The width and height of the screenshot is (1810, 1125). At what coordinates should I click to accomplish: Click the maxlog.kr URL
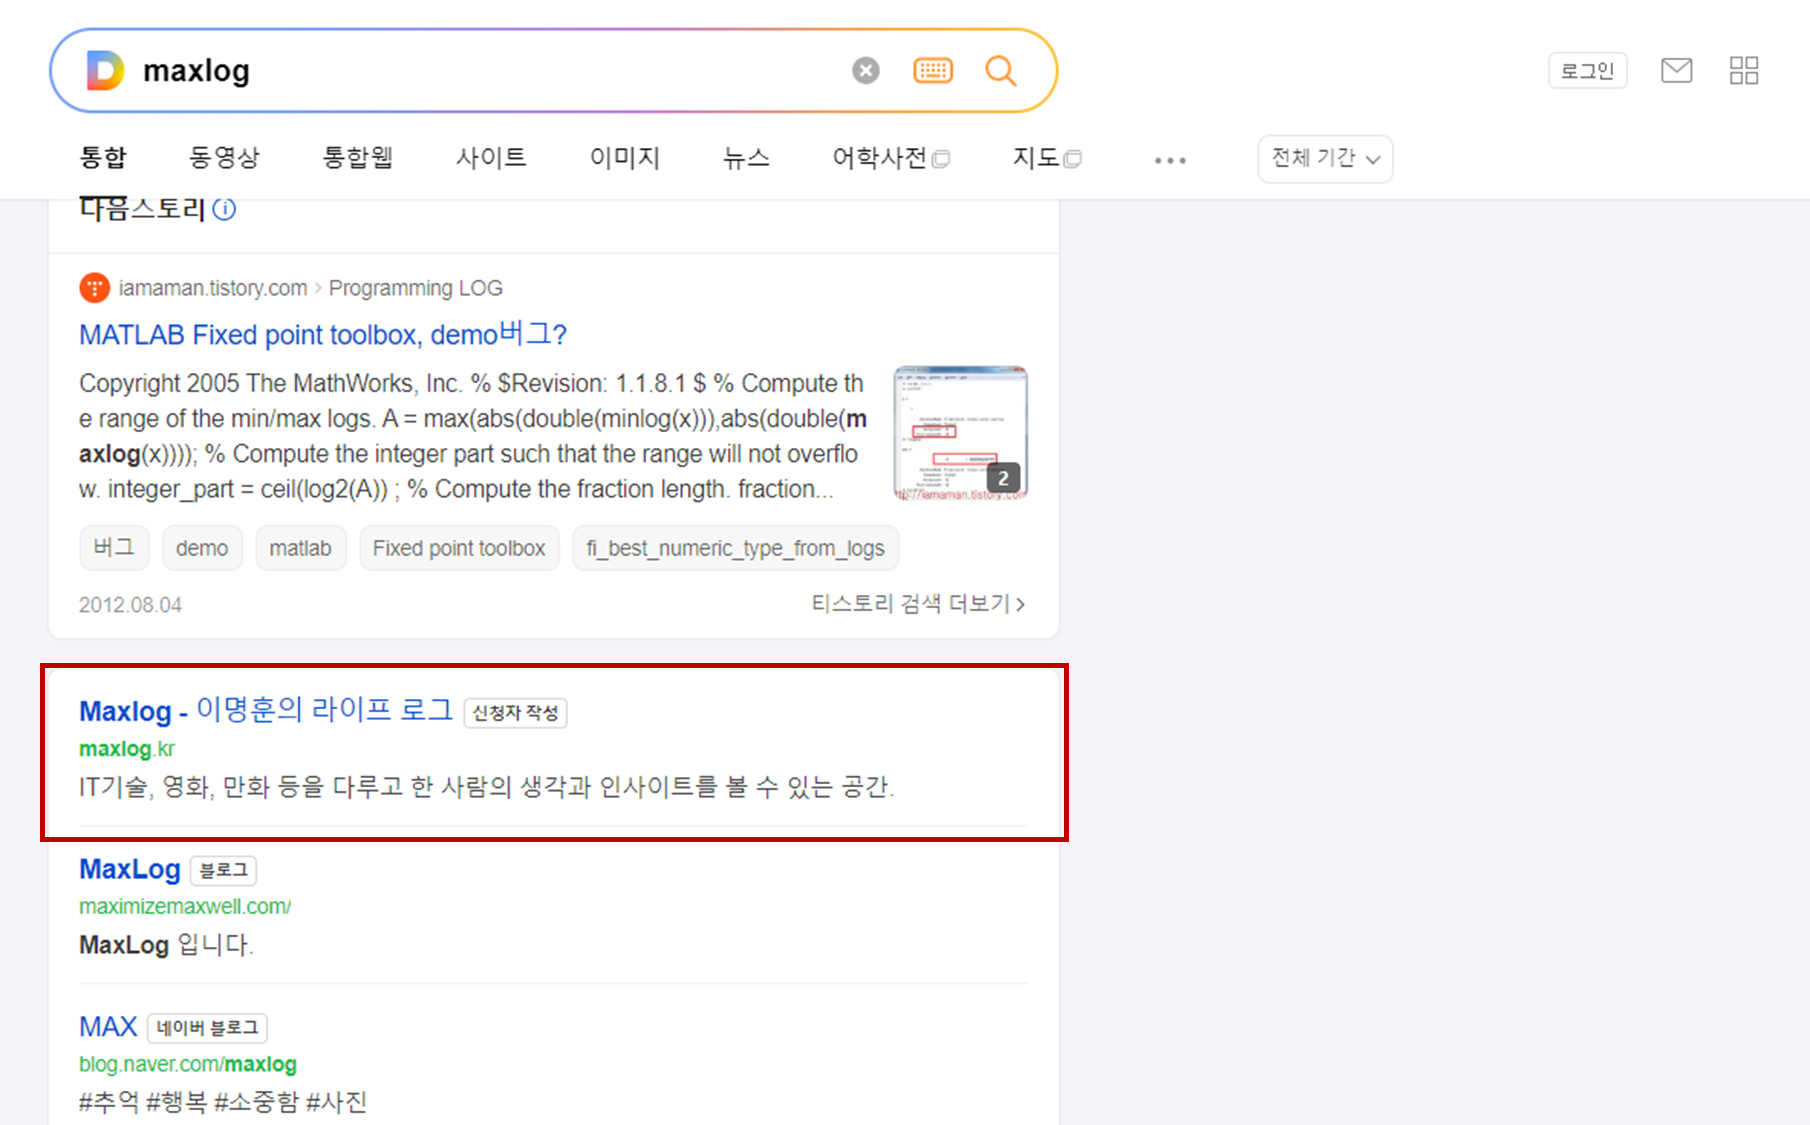127,749
